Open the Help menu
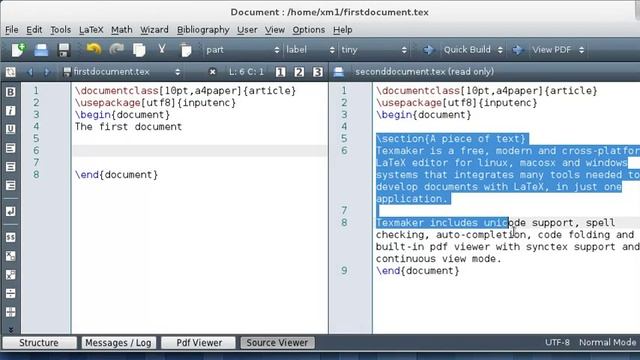 tap(342, 30)
